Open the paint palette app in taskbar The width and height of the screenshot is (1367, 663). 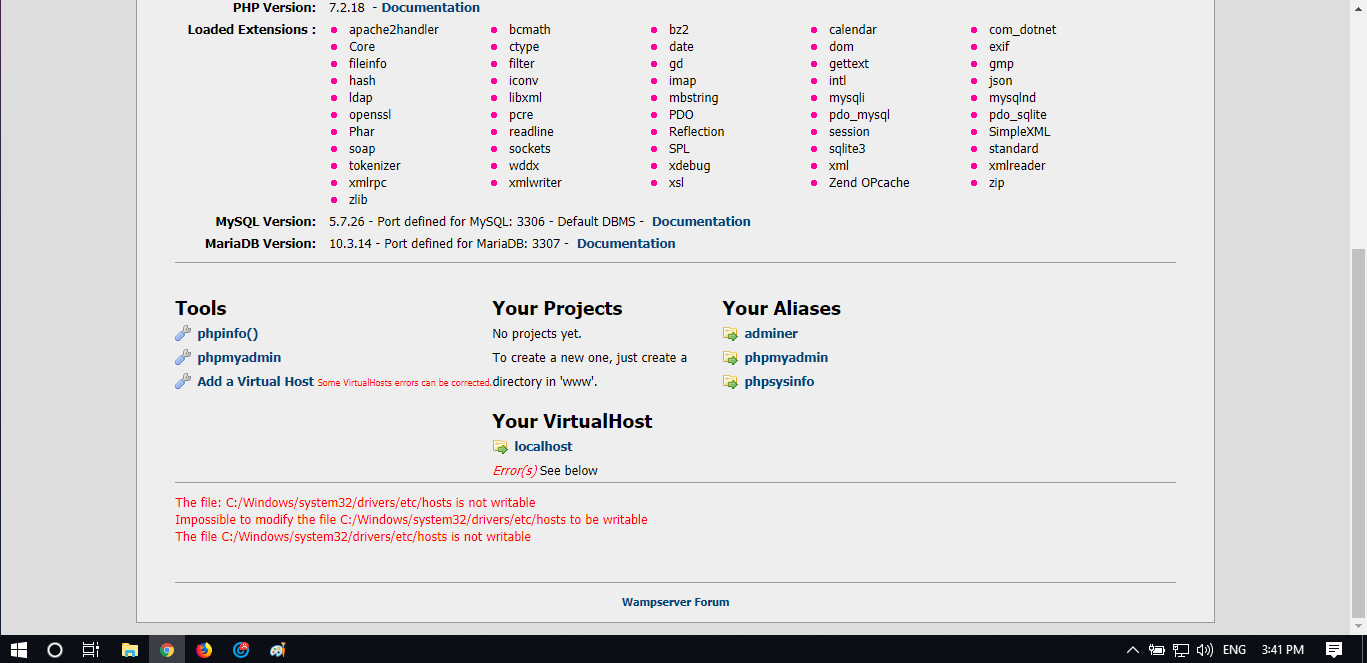278,649
